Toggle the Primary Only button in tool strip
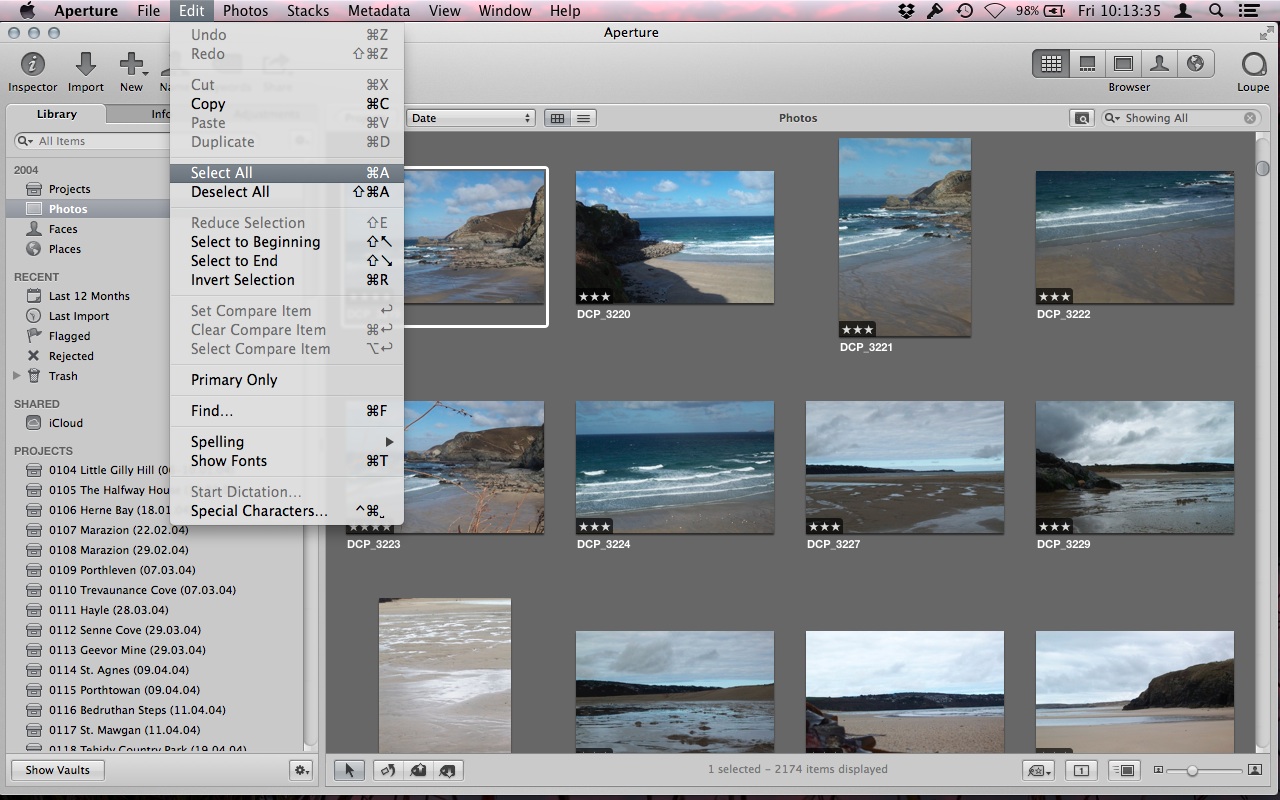The height and width of the screenshot is (800, 1280). (x=1081, y=770)
